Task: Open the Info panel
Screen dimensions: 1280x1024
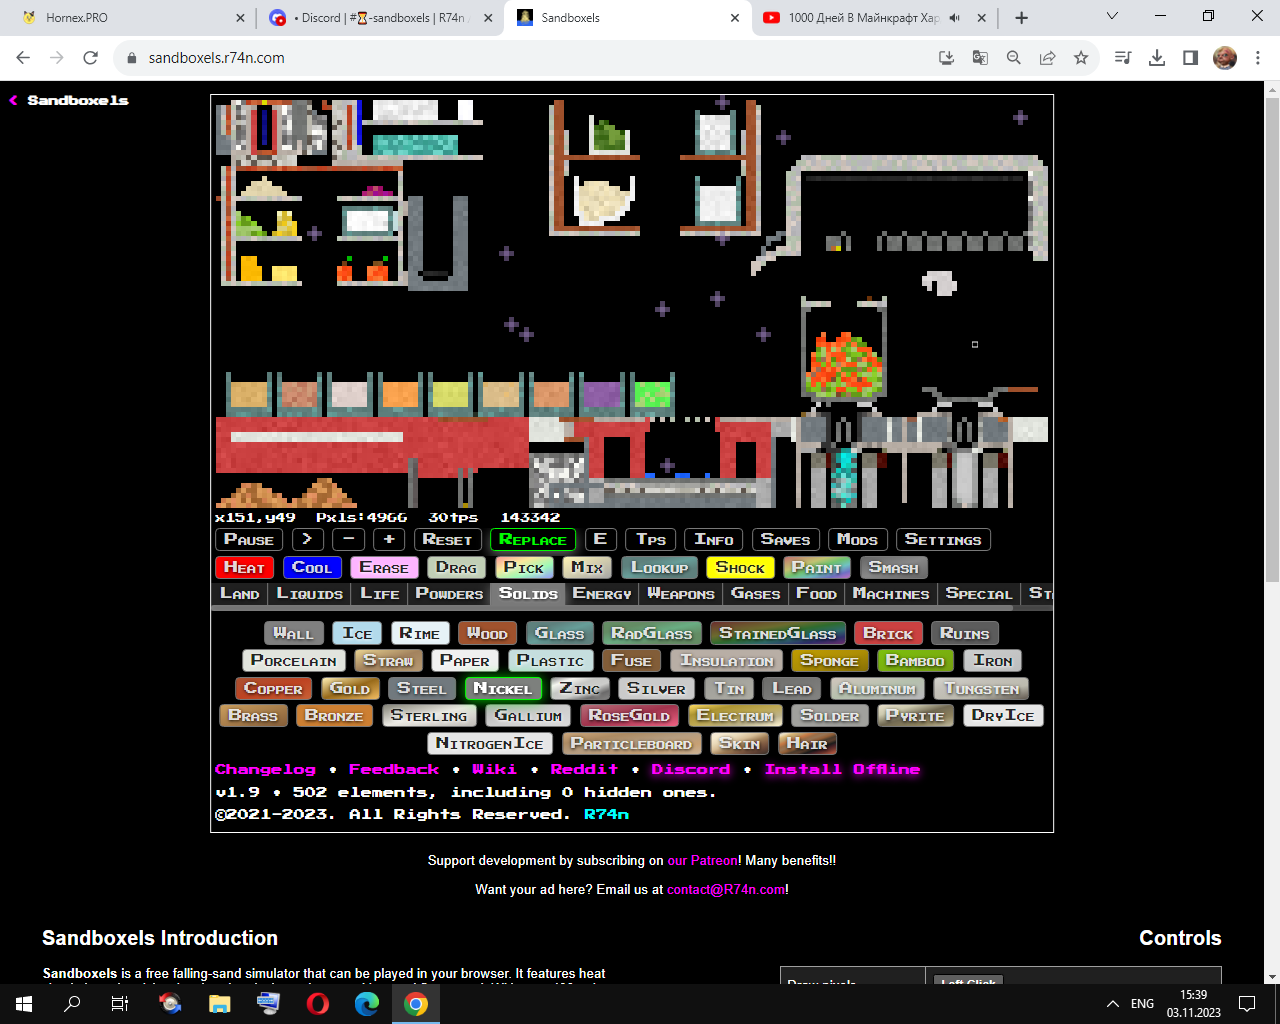Action: point(714,540)
